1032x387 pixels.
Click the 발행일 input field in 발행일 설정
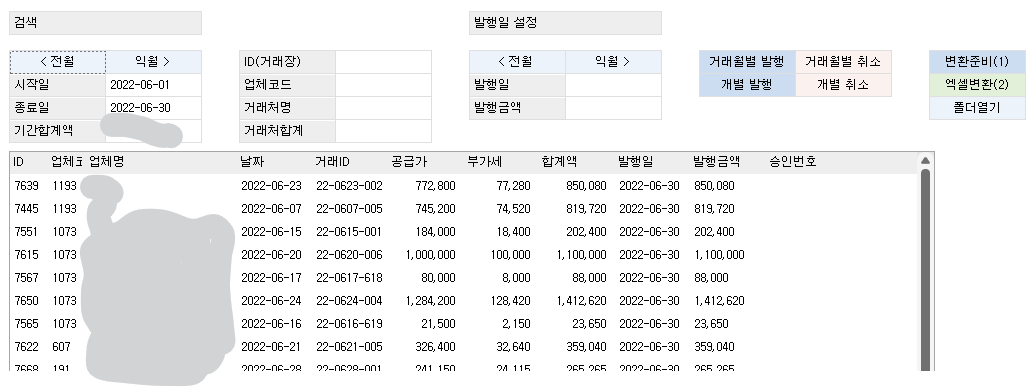613,85
